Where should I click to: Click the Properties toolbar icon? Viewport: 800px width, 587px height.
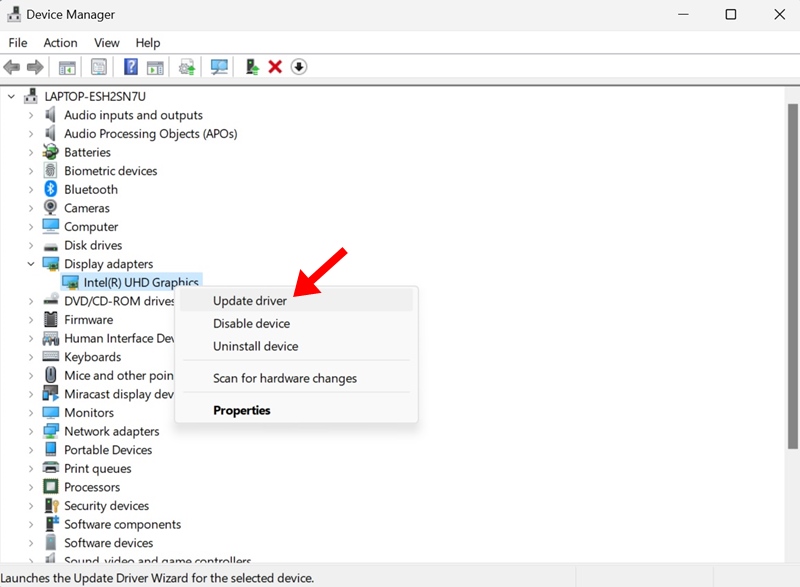click(x=99, y=67)
